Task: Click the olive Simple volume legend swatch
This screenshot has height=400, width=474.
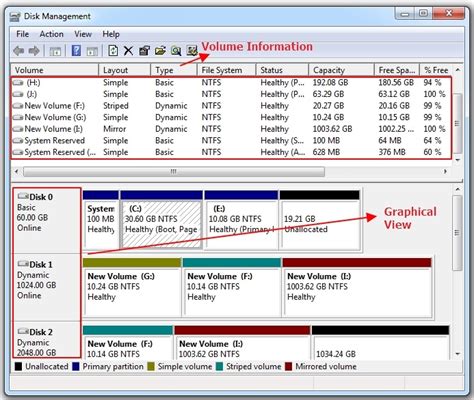Action: pos(151,367)
